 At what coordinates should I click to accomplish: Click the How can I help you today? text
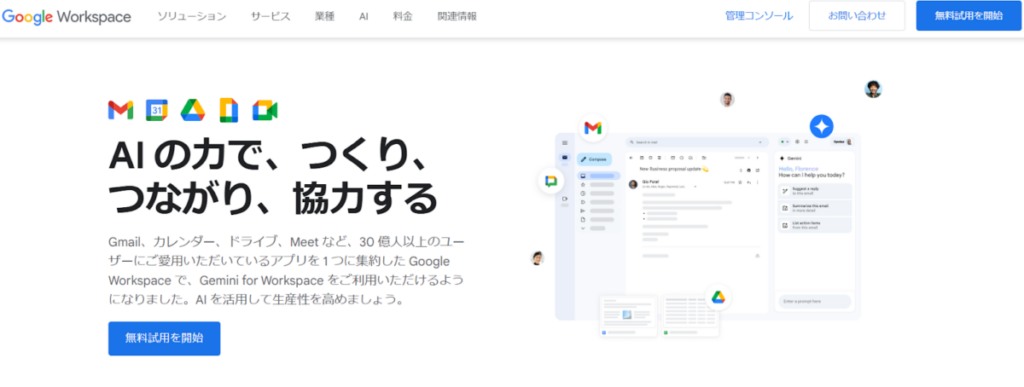[x=811, y=175]
